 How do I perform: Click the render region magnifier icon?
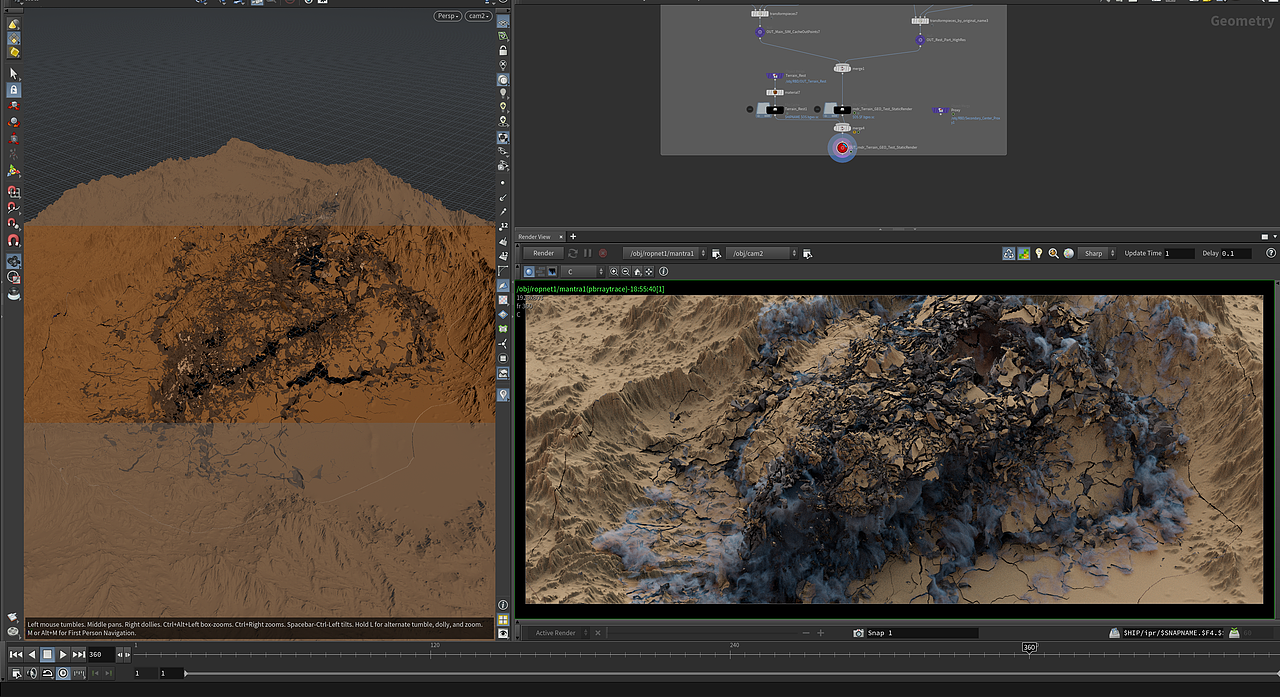[x=1053, y=253]
